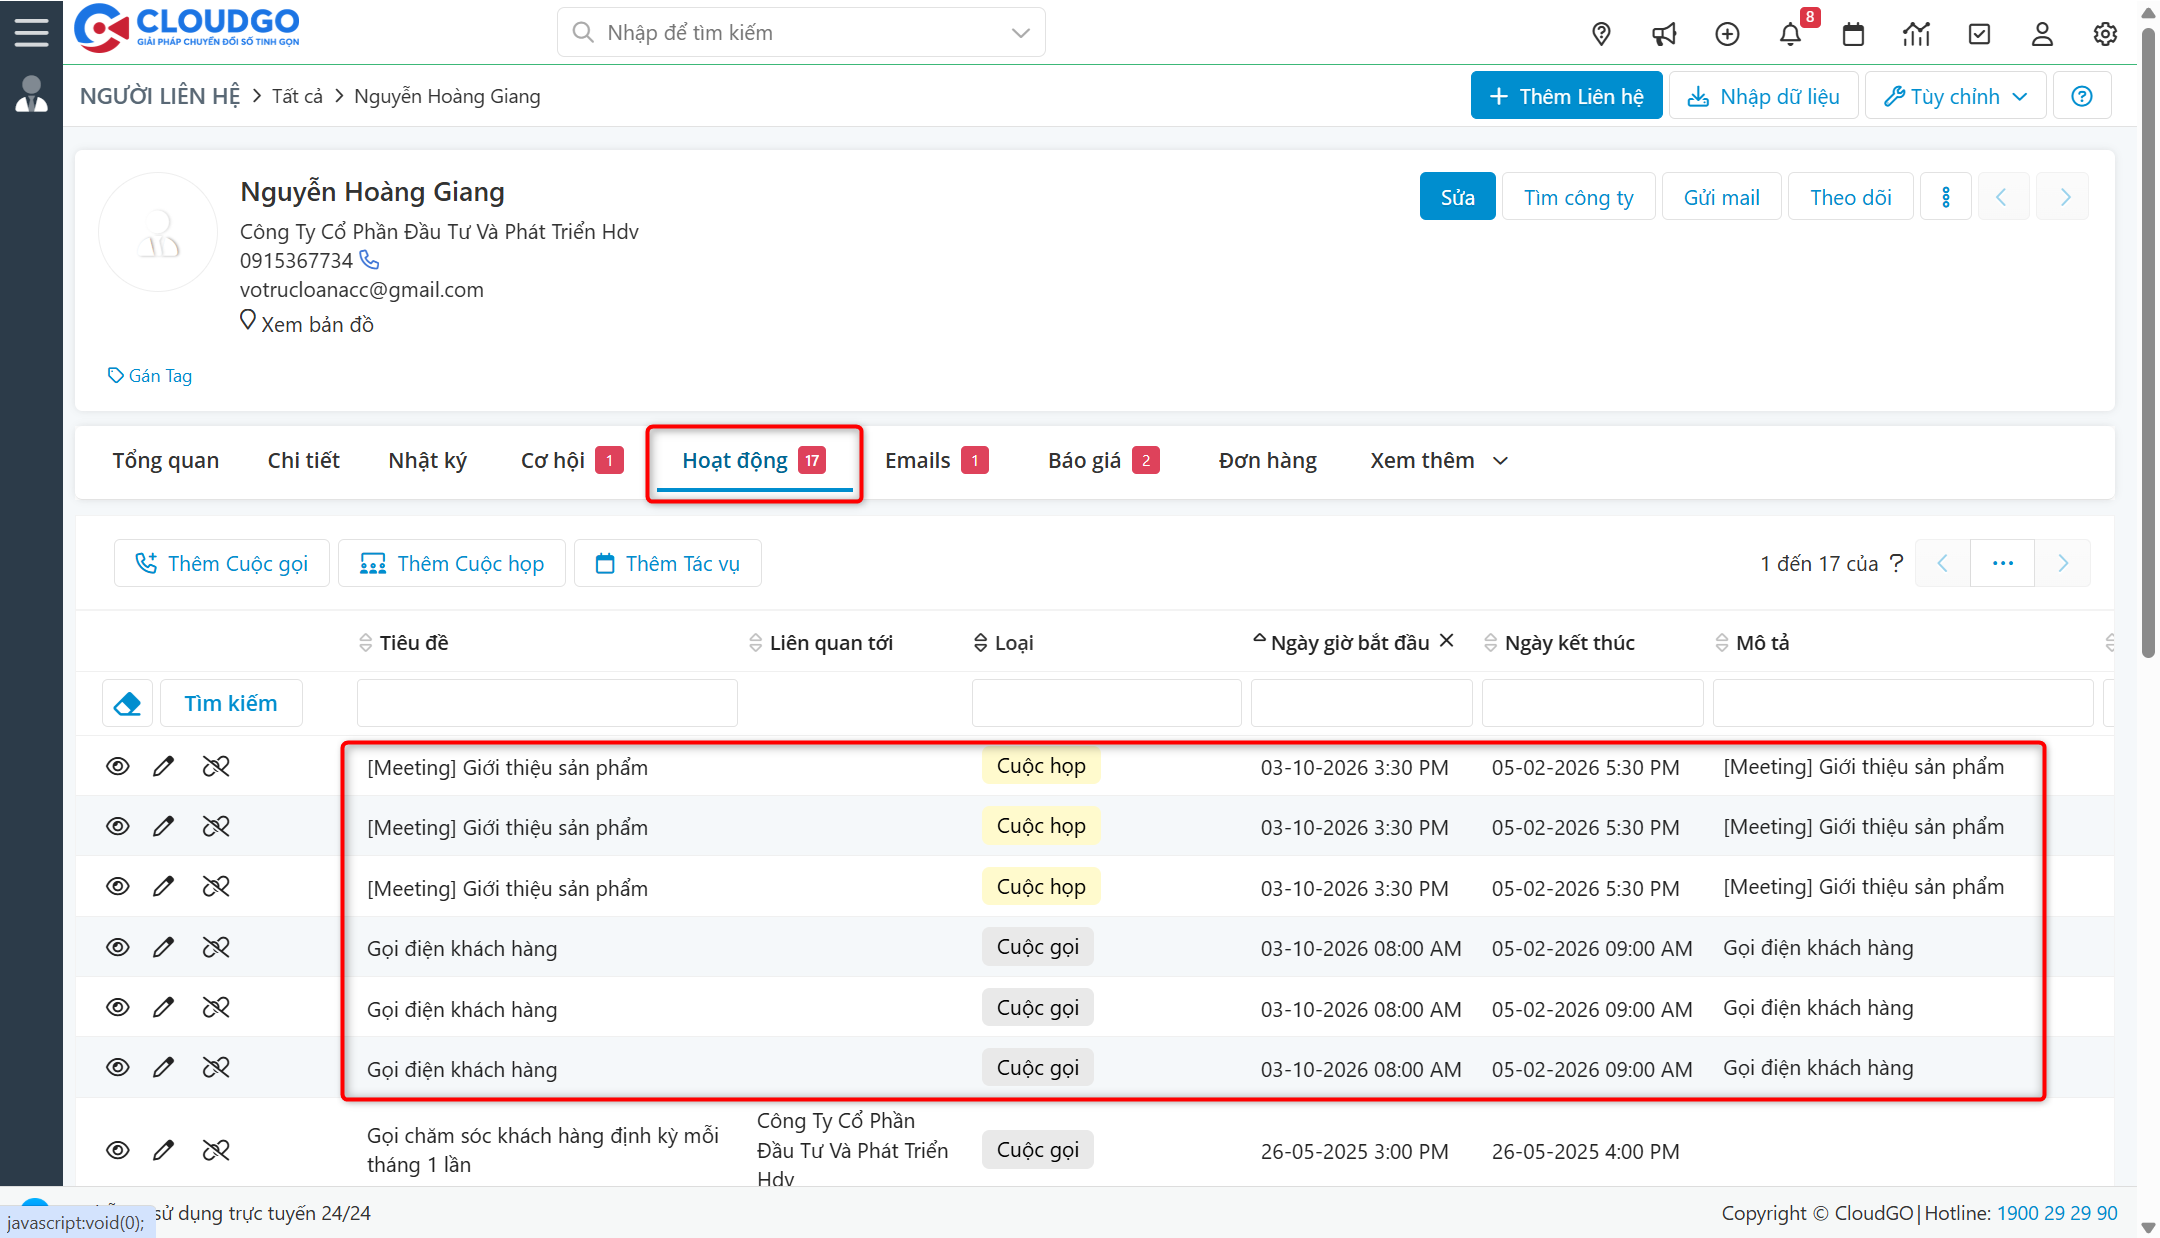Click the Tiêu đề filter input field
Image resolution: width=2160 pixels, height=1238 pixels.
tap(547, 703)
